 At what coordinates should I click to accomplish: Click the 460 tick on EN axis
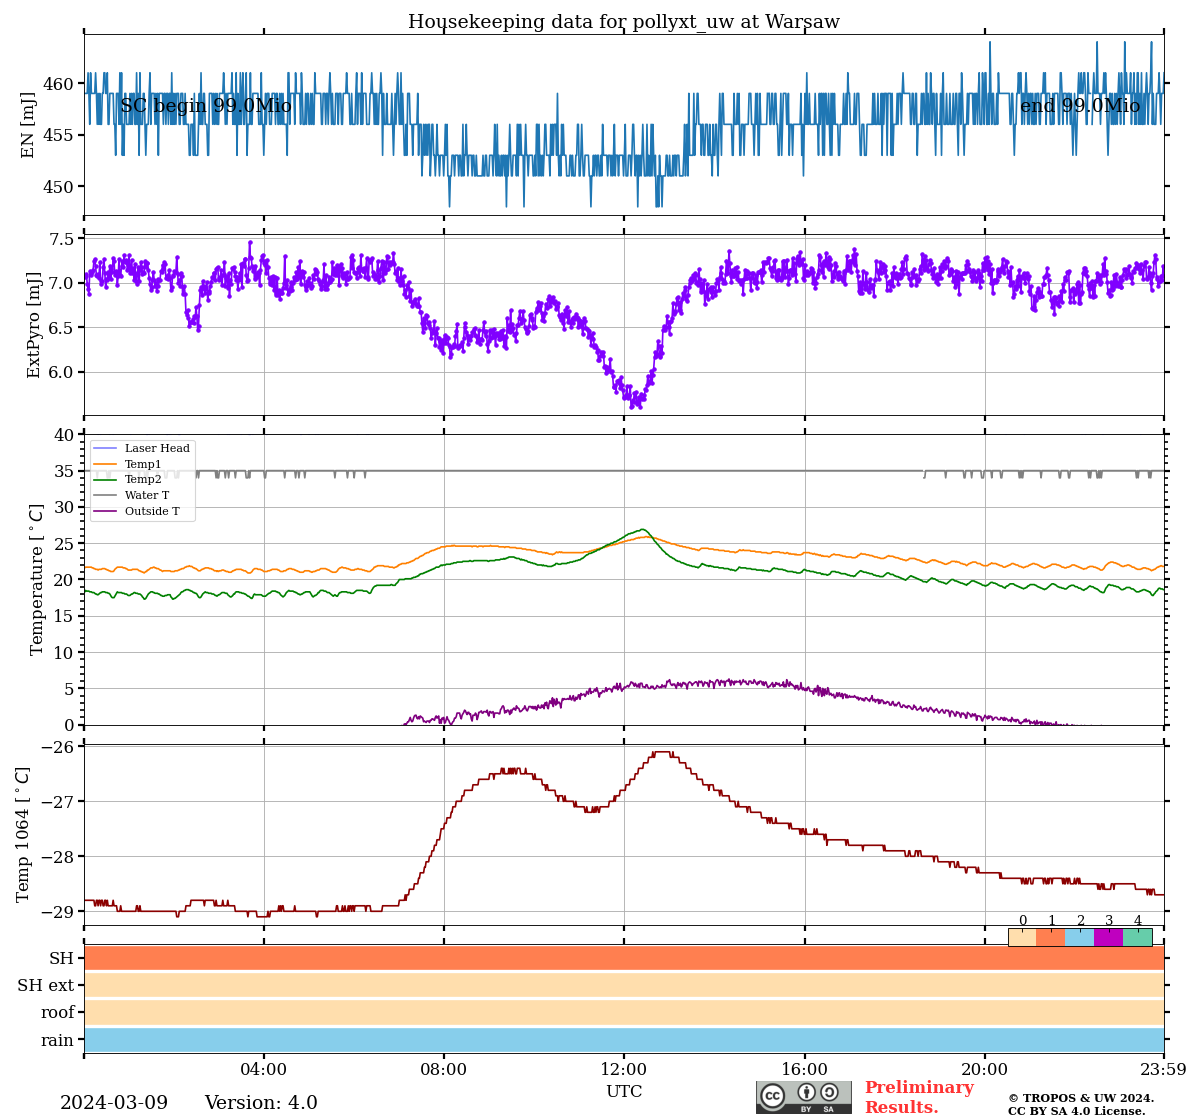[x=59, y=84]
